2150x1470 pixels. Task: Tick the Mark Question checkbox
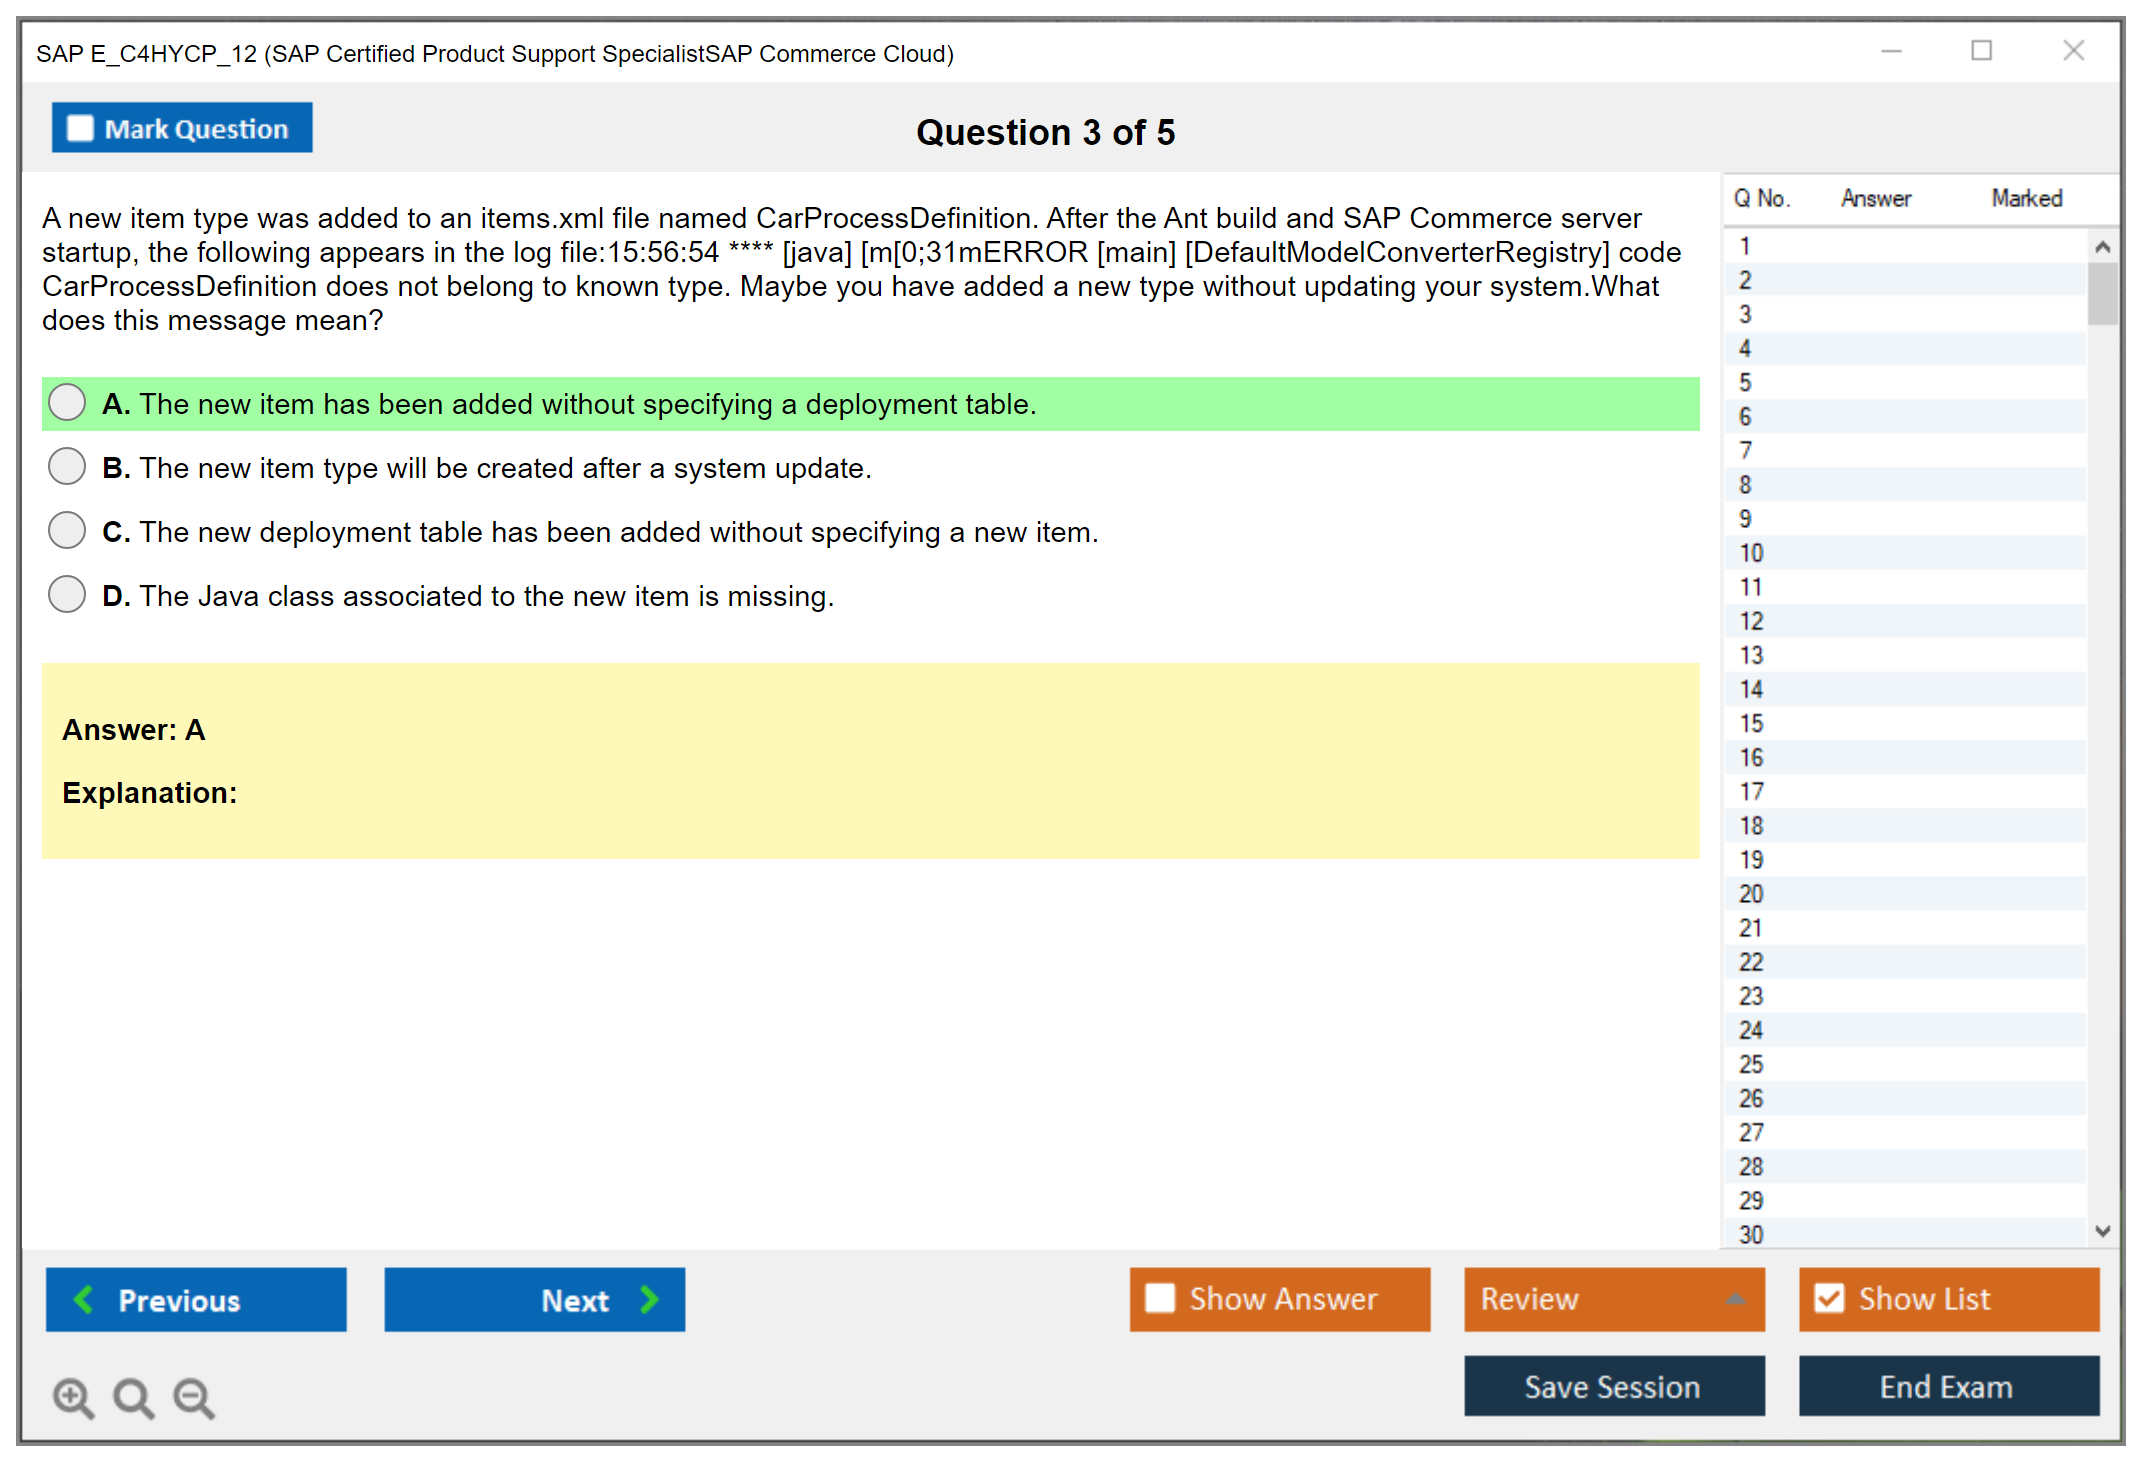[x=80, y=128]
